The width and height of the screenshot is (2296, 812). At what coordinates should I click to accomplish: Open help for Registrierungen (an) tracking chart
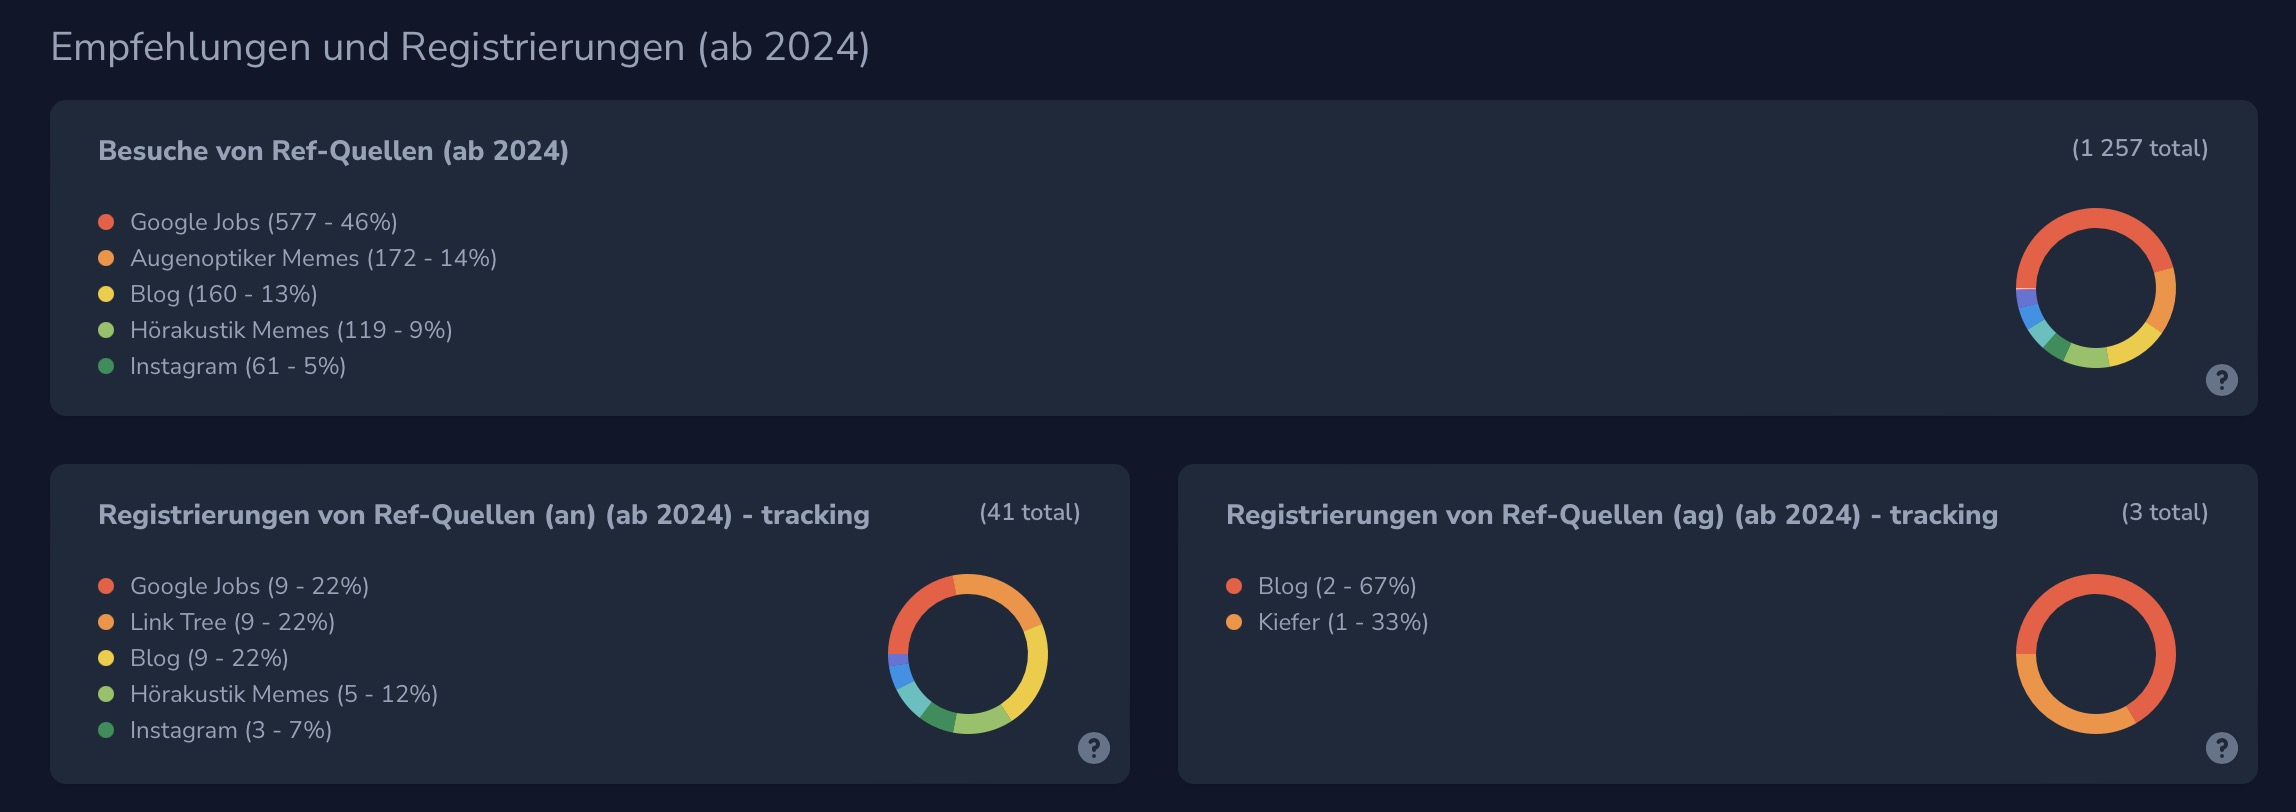coord(1093,747)
